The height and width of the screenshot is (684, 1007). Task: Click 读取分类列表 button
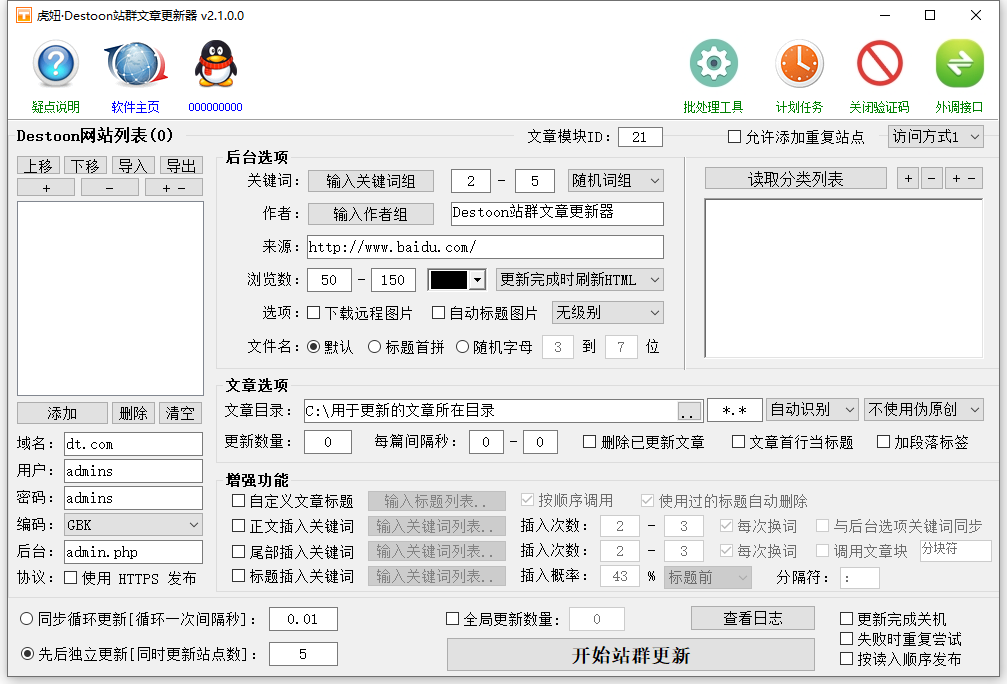(796, 179)
